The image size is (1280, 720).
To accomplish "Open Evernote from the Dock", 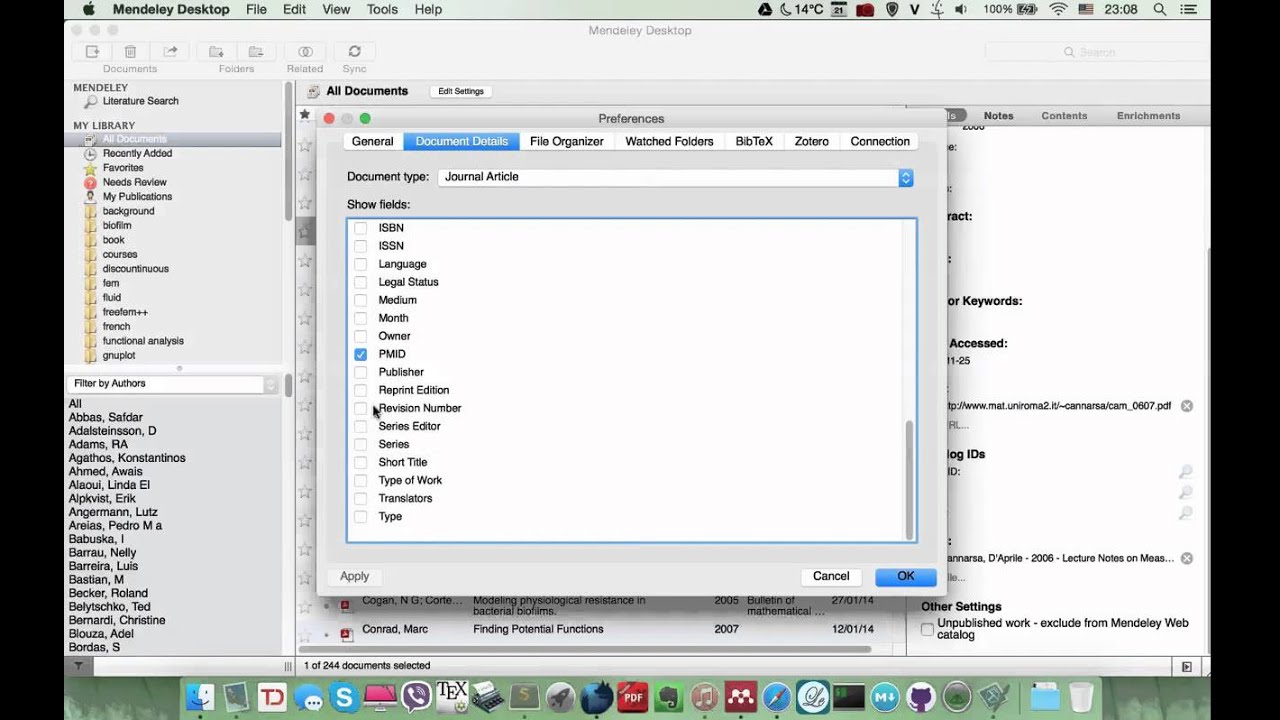I will pos(668,697).
